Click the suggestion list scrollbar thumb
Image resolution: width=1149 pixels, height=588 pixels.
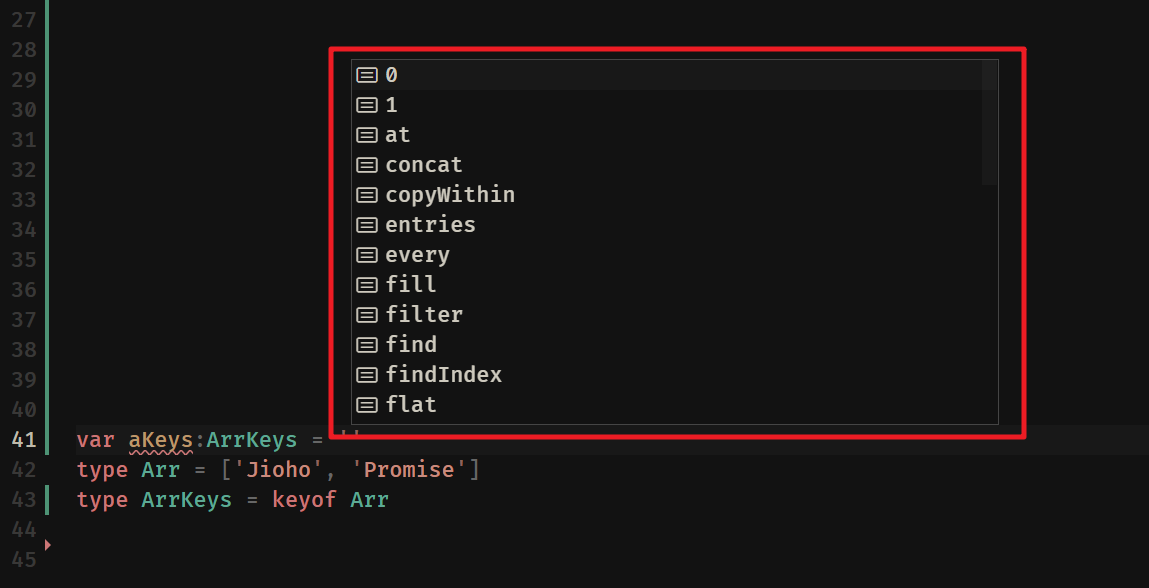tap(989, 122)
